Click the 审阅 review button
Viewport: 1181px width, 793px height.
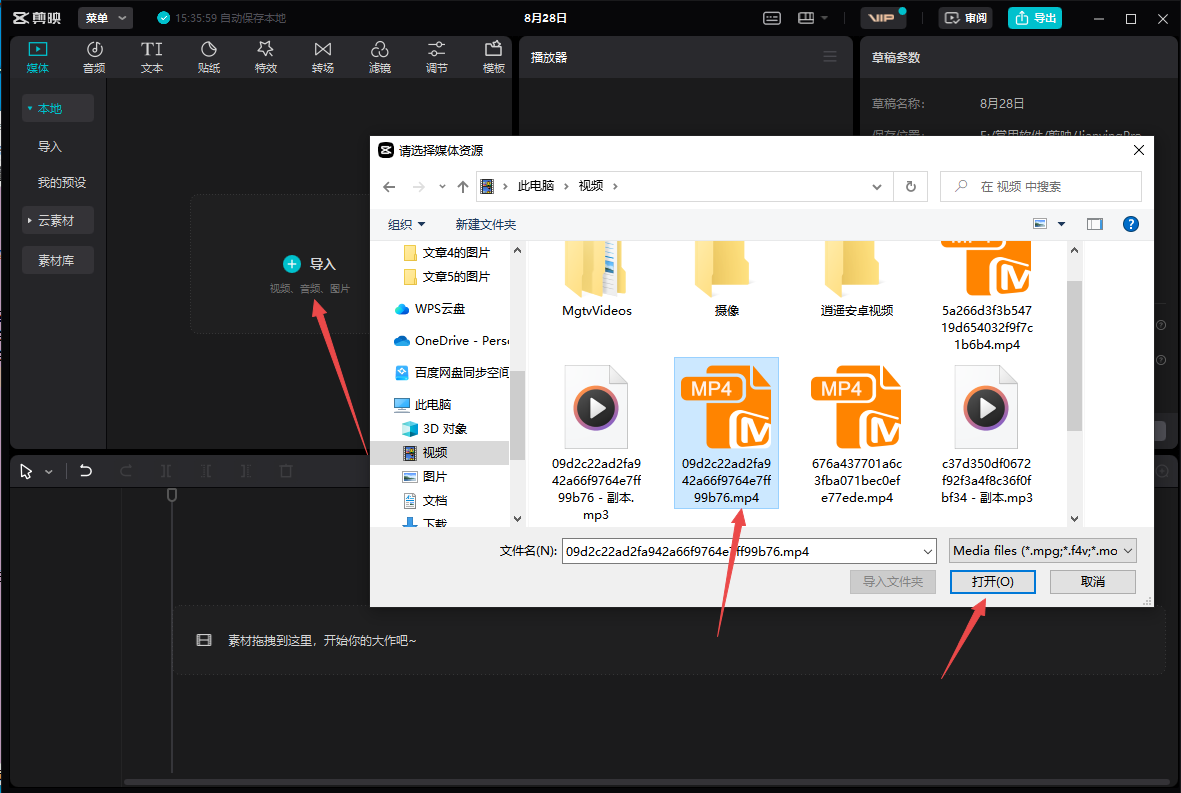[966, 18]
